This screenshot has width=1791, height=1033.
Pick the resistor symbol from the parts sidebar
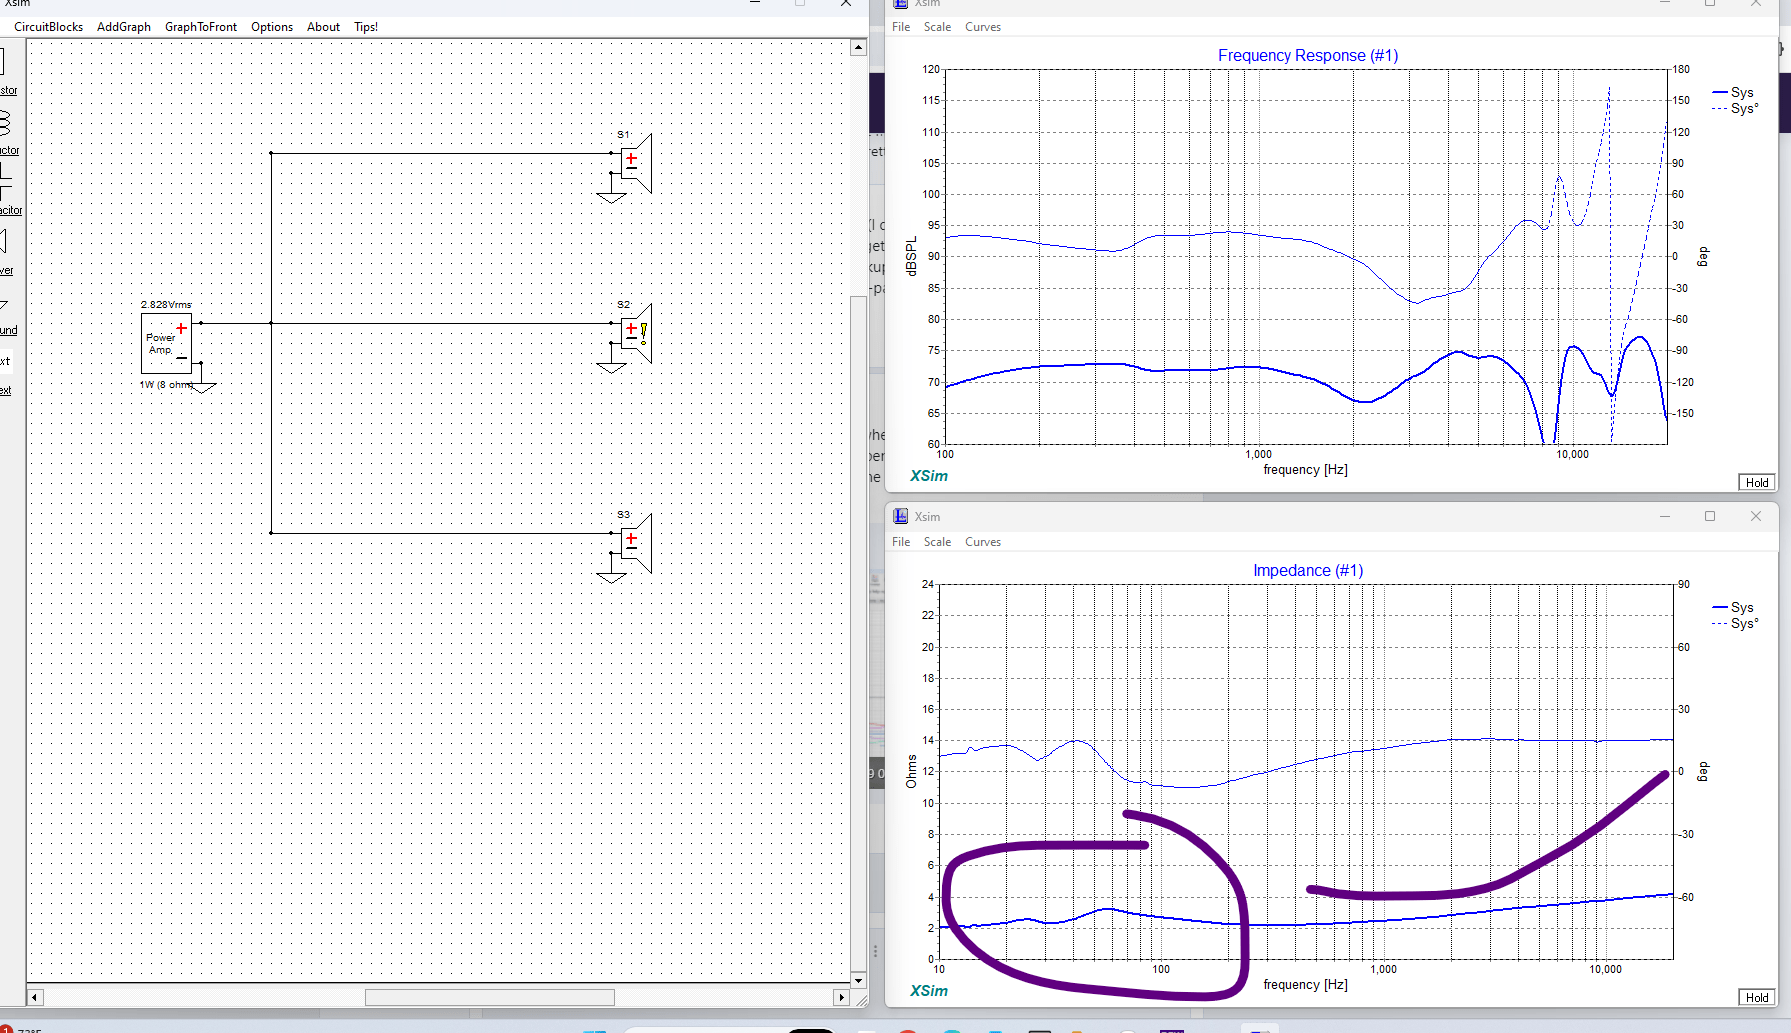tap(3, 62)
